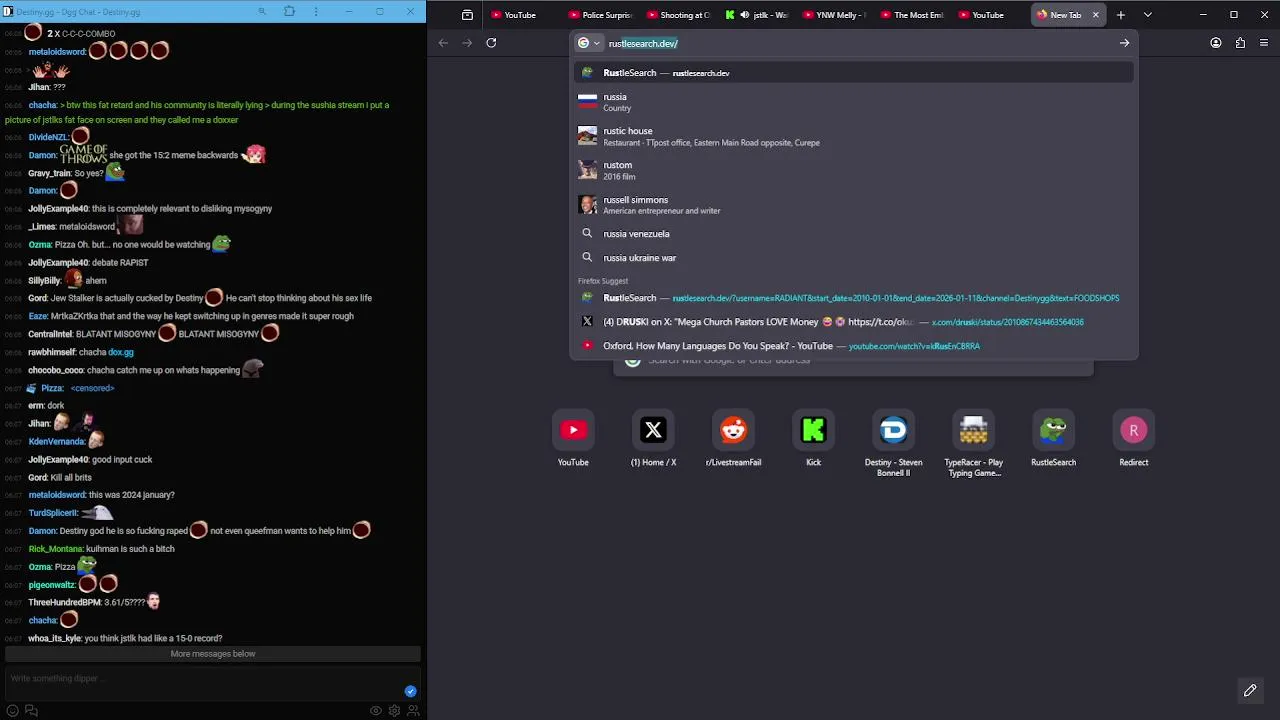
Task: Click username Rick_Montana in chat
Action: tap(55, 549)
